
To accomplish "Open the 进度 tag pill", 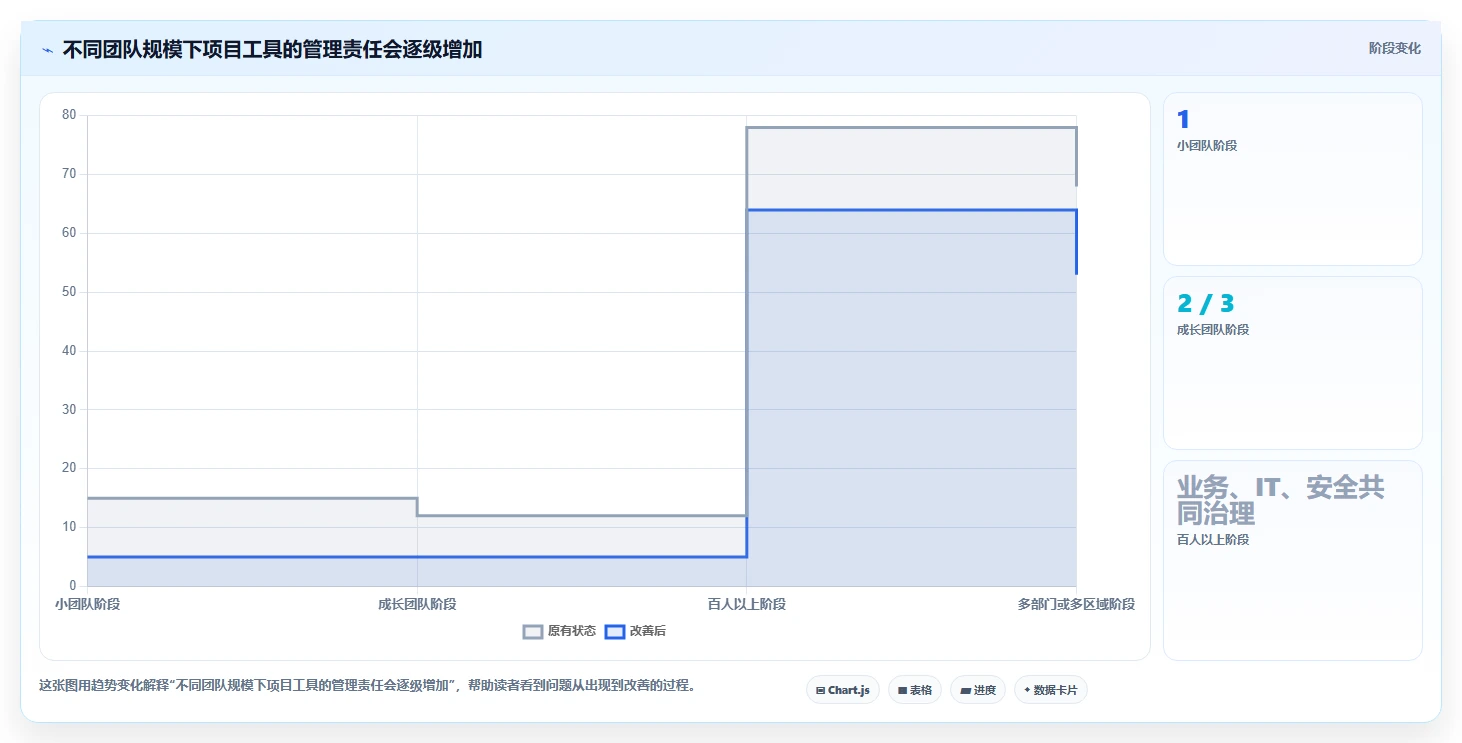I will [x=978, y=690].
